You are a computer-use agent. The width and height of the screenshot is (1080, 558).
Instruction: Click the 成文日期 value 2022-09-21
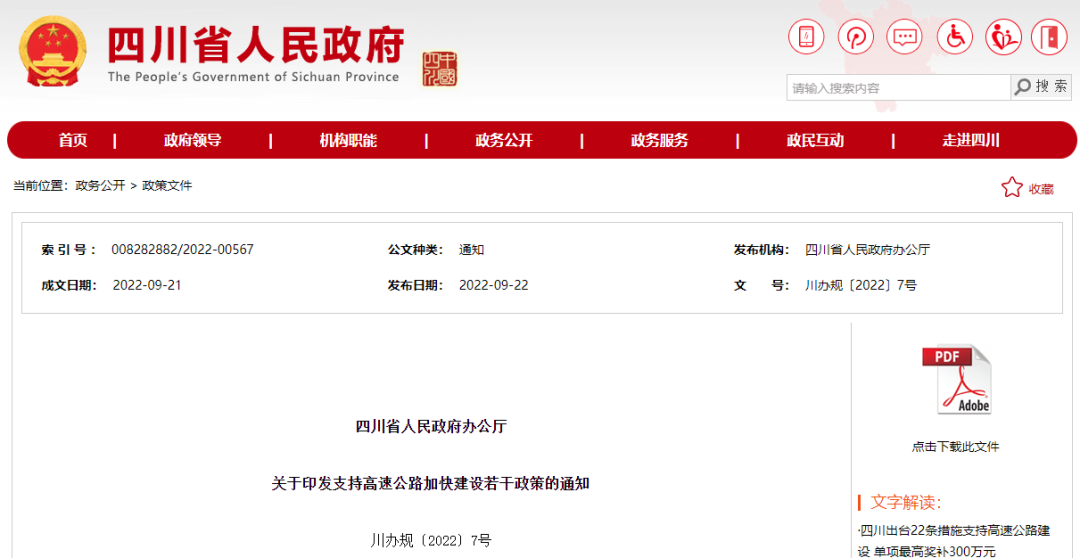point(147,285)
